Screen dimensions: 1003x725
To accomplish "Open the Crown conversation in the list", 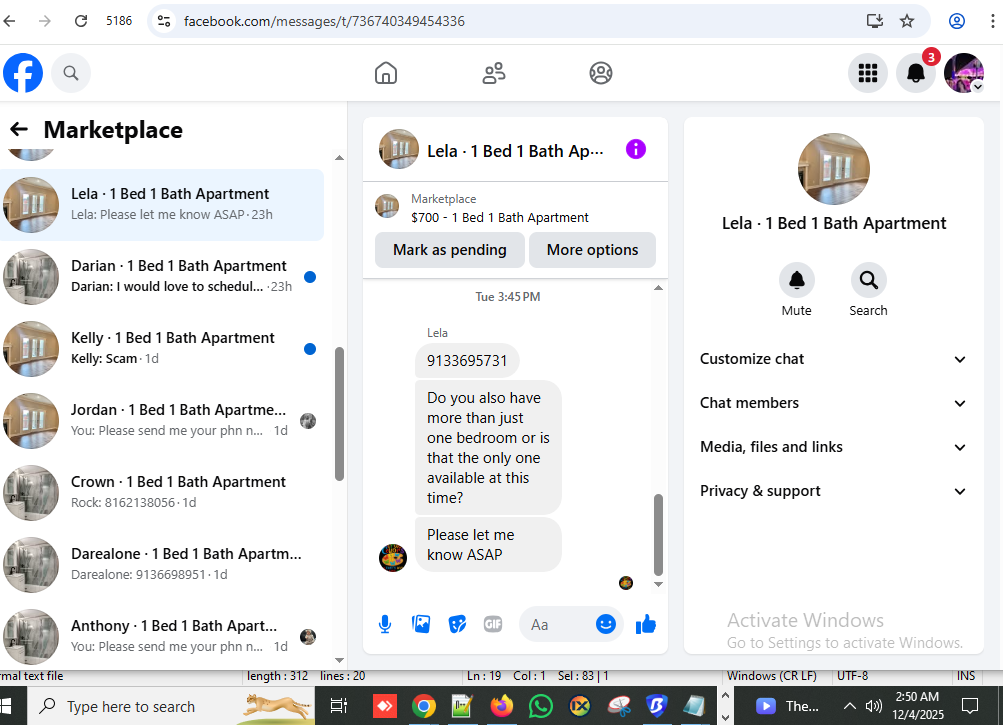I will click(162, 493).
